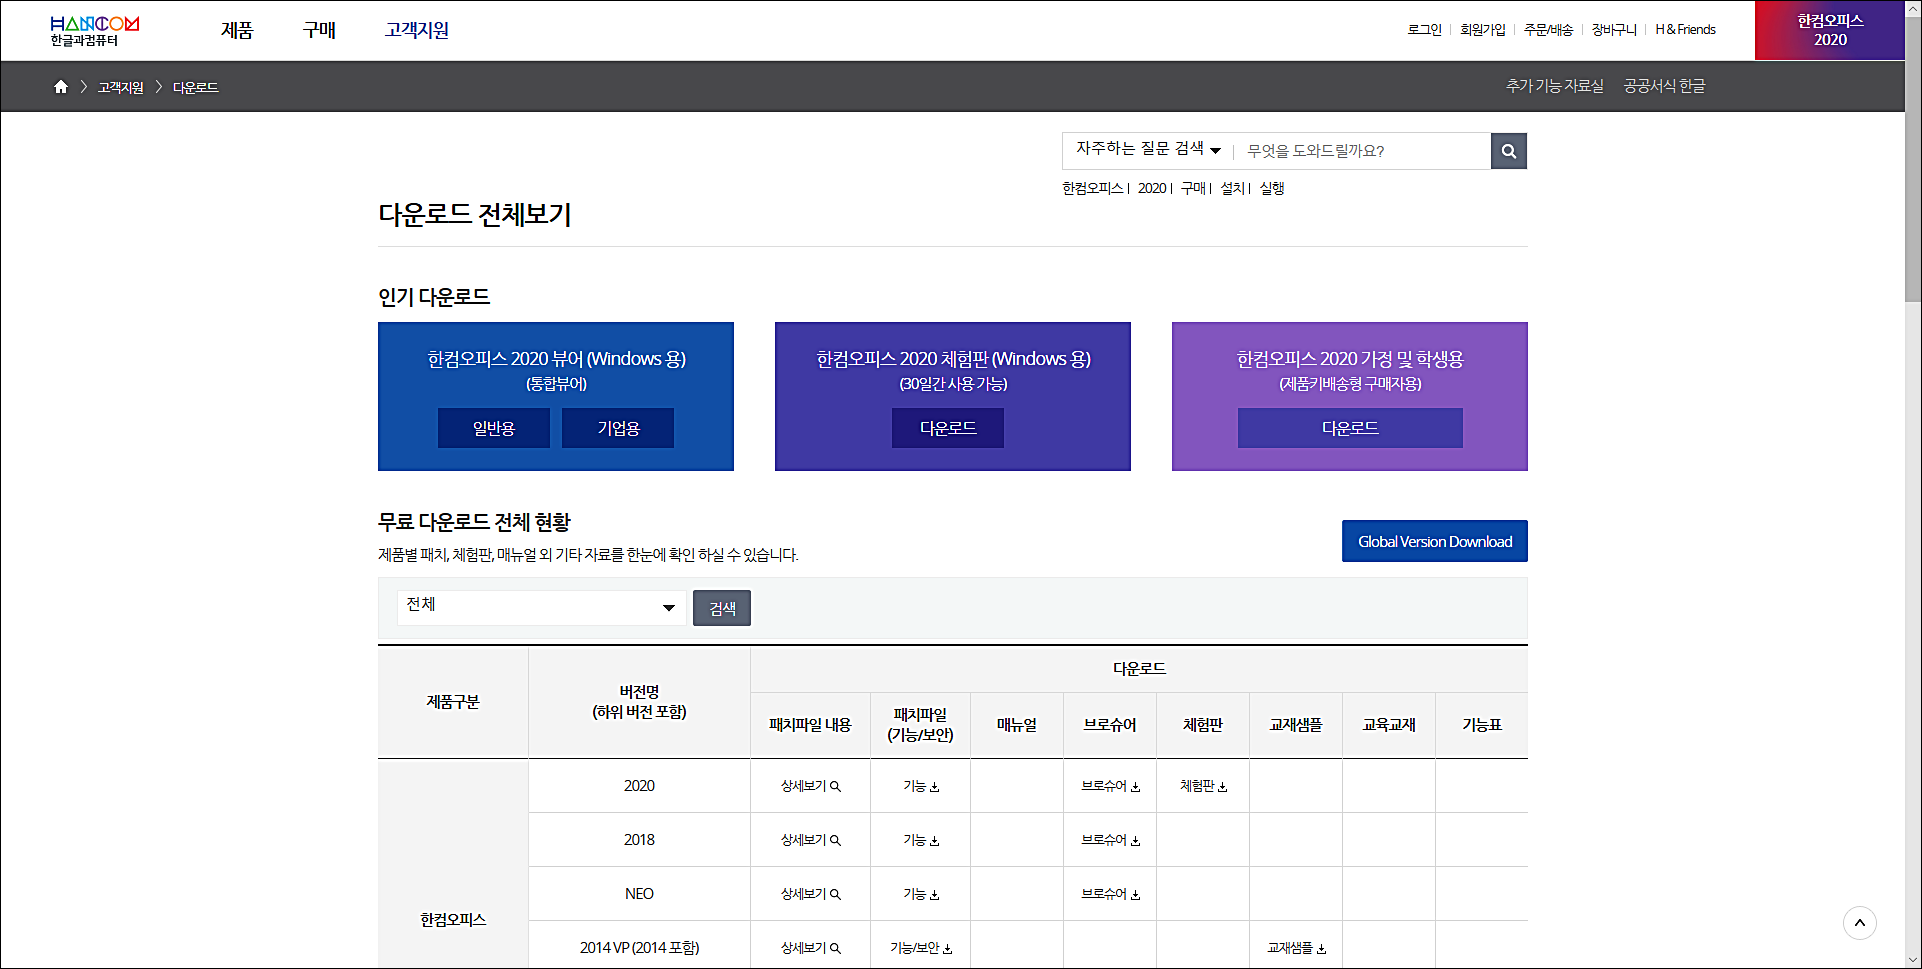
Task: Download 브로슈어 for 2020
Action: click(x=1110, y=786)
